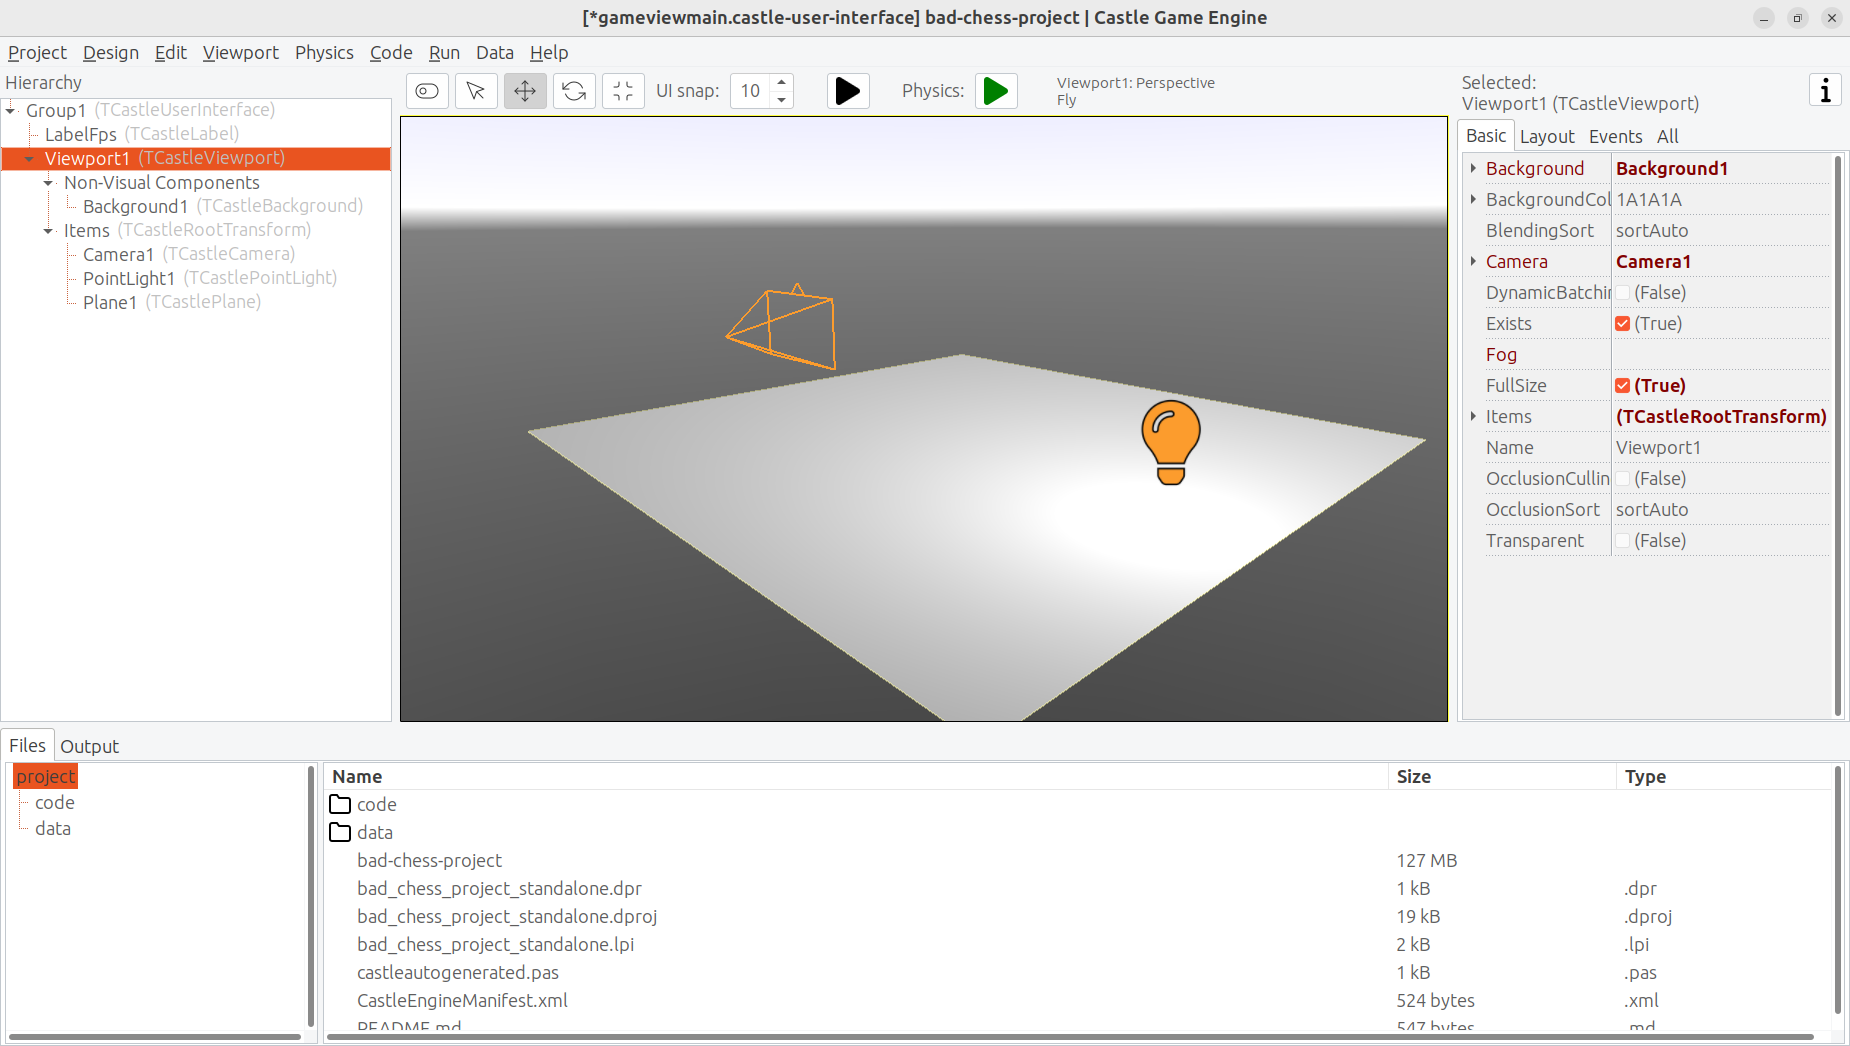Image resolution: width=1850 pixels, height=1046 pixels.
Task: Sort files by the Type column header
Action: click(1723, 776)
